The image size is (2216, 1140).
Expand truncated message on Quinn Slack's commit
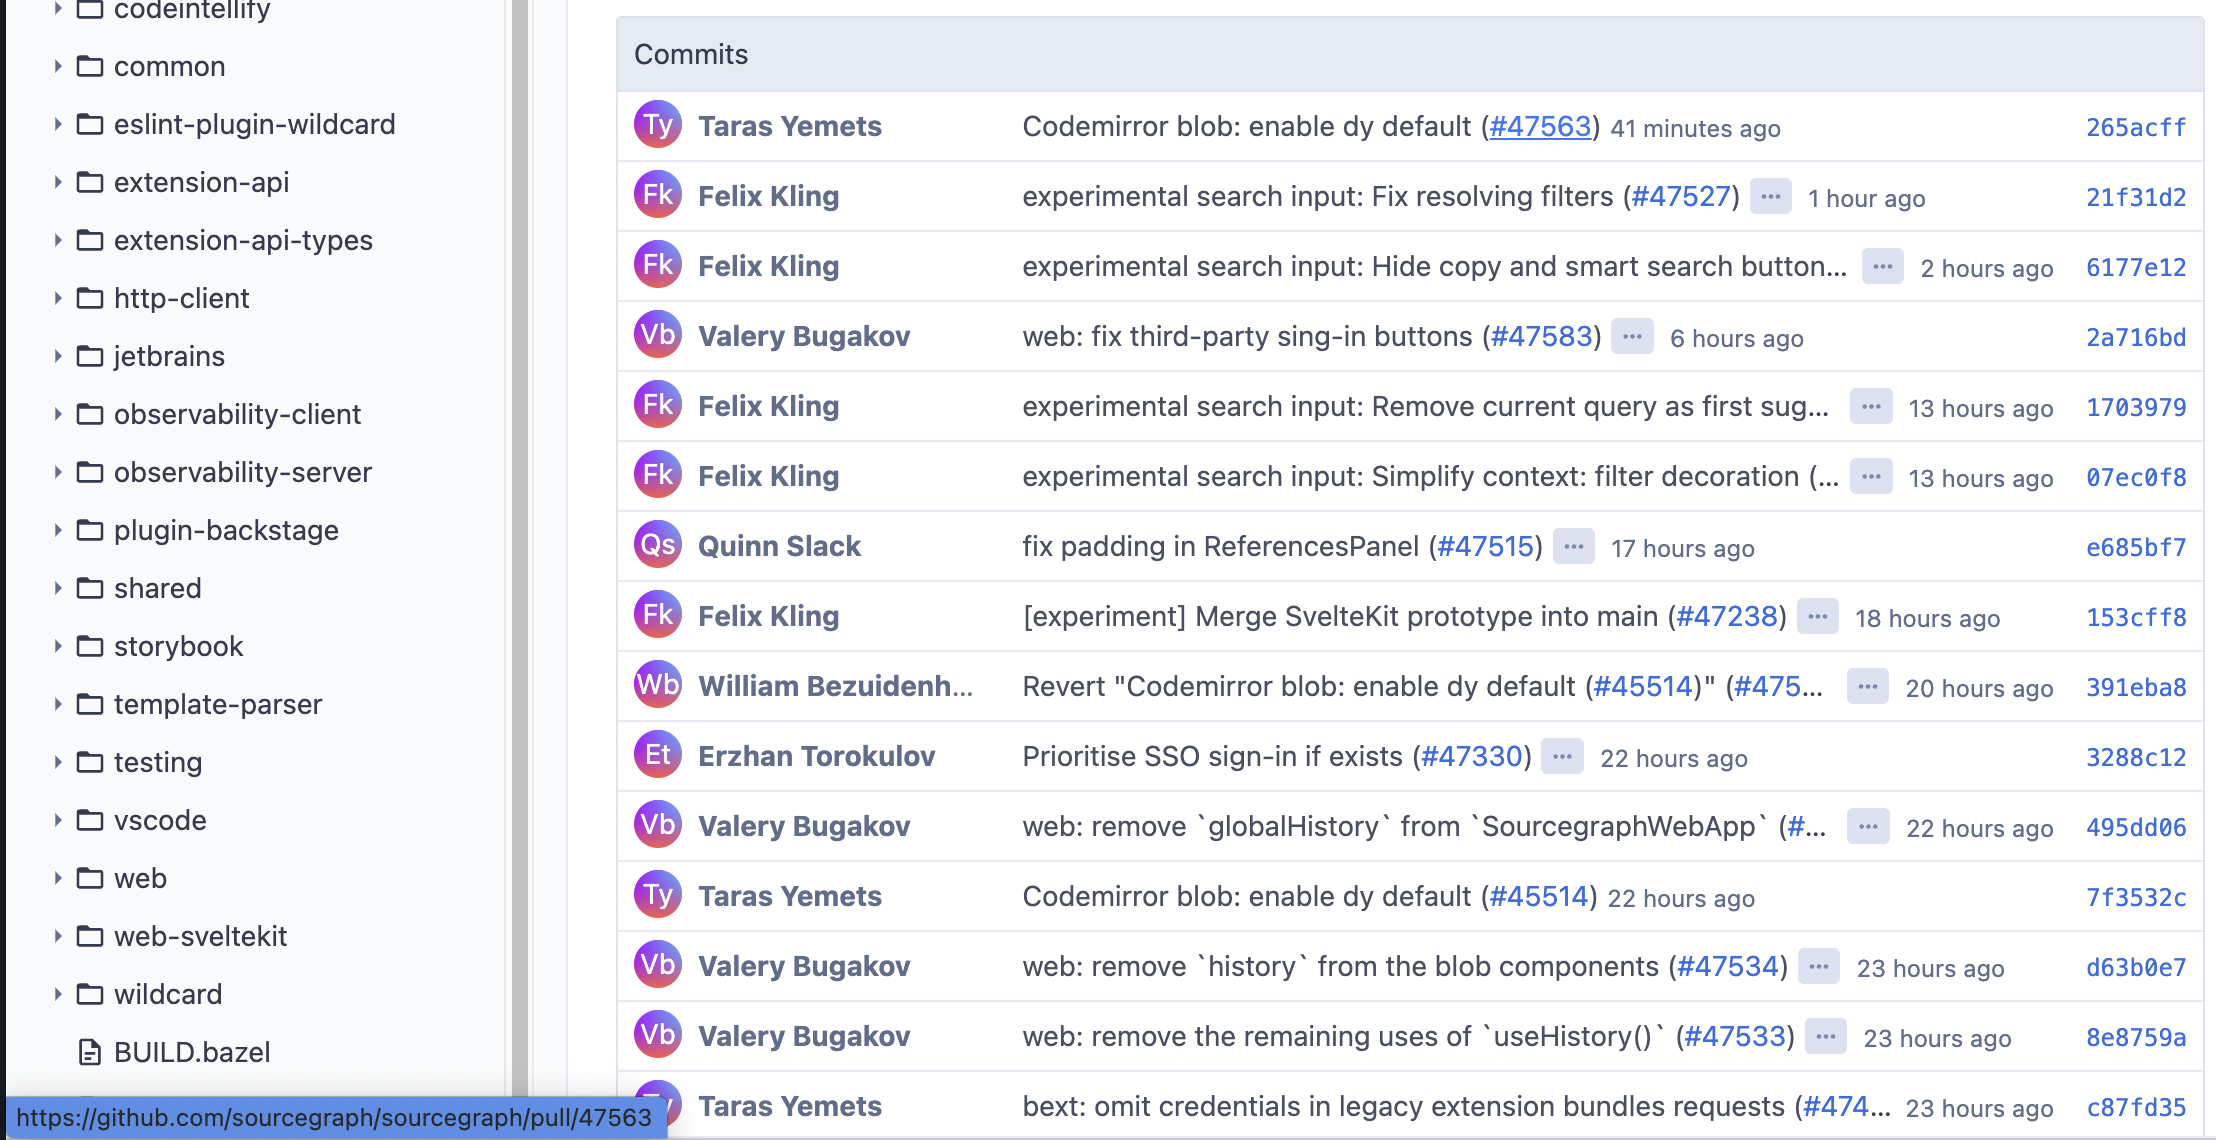tap(1572, 547)
